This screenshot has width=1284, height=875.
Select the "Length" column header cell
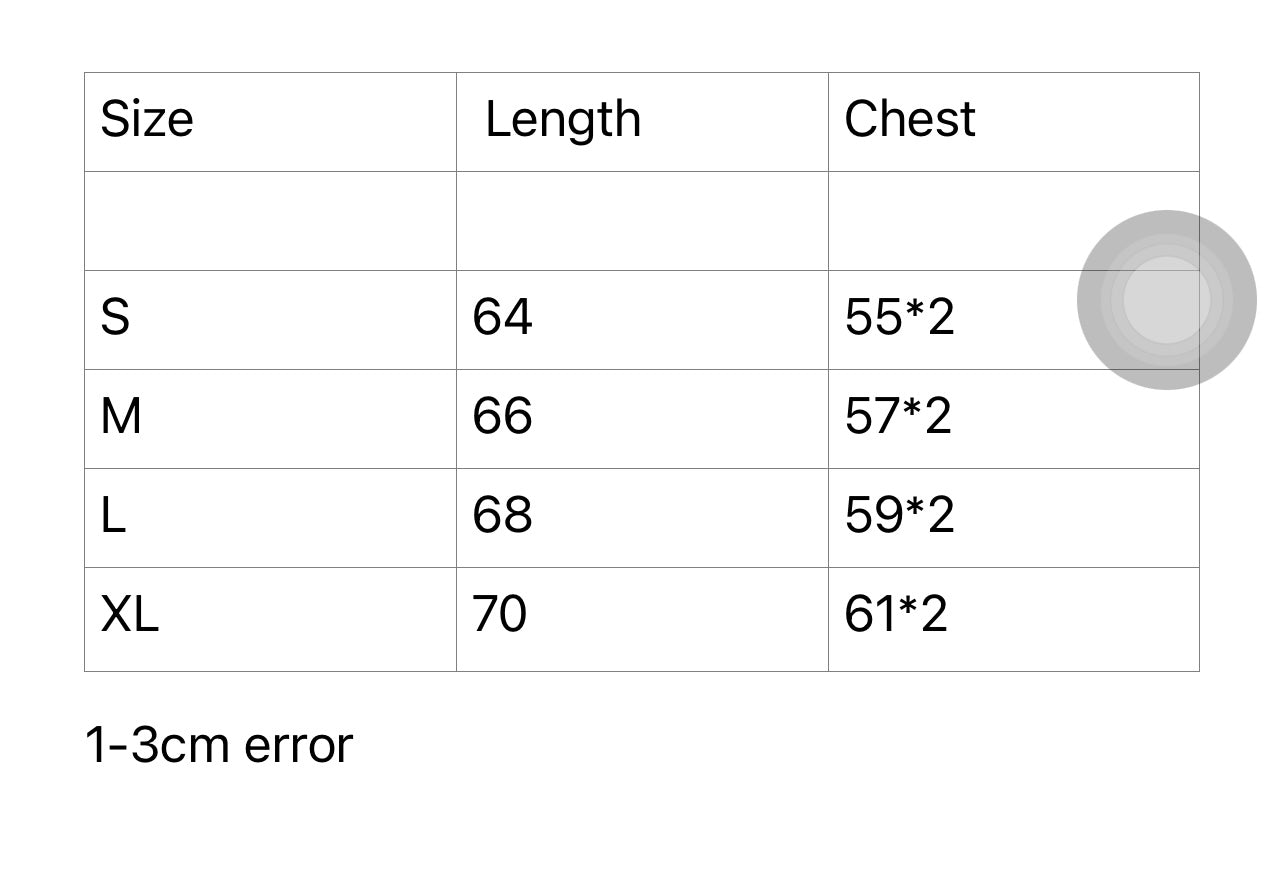tap(563, 120)
